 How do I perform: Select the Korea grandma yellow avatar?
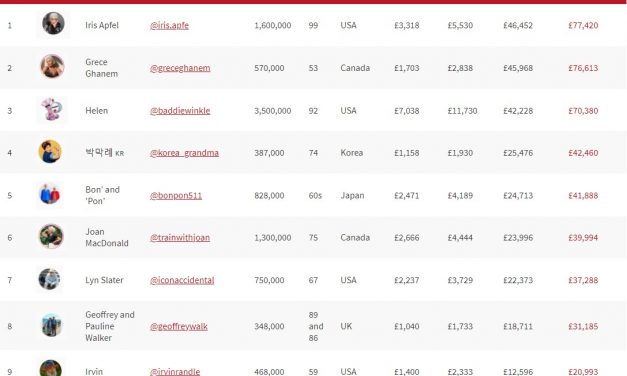50,151
